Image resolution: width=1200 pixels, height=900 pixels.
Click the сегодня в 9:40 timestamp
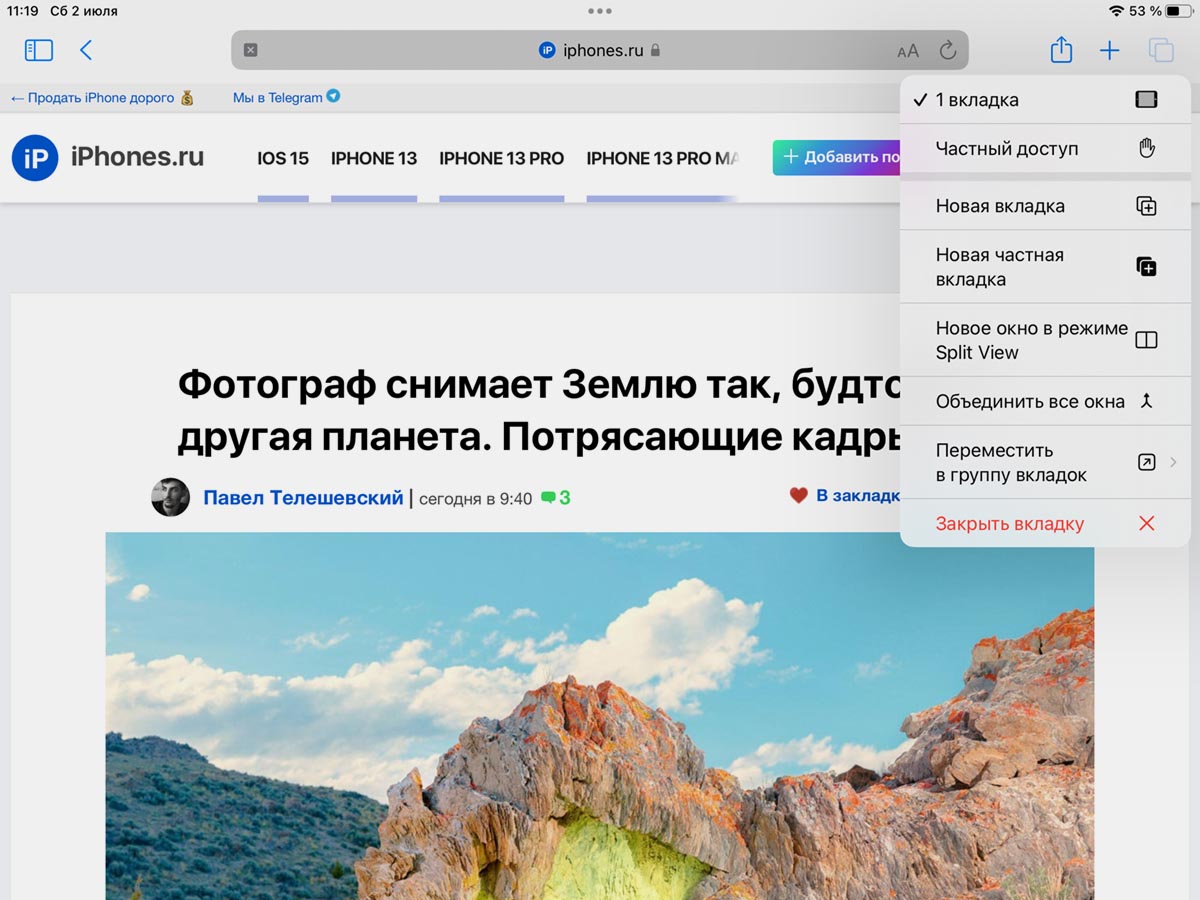click(x=475, y=498)
